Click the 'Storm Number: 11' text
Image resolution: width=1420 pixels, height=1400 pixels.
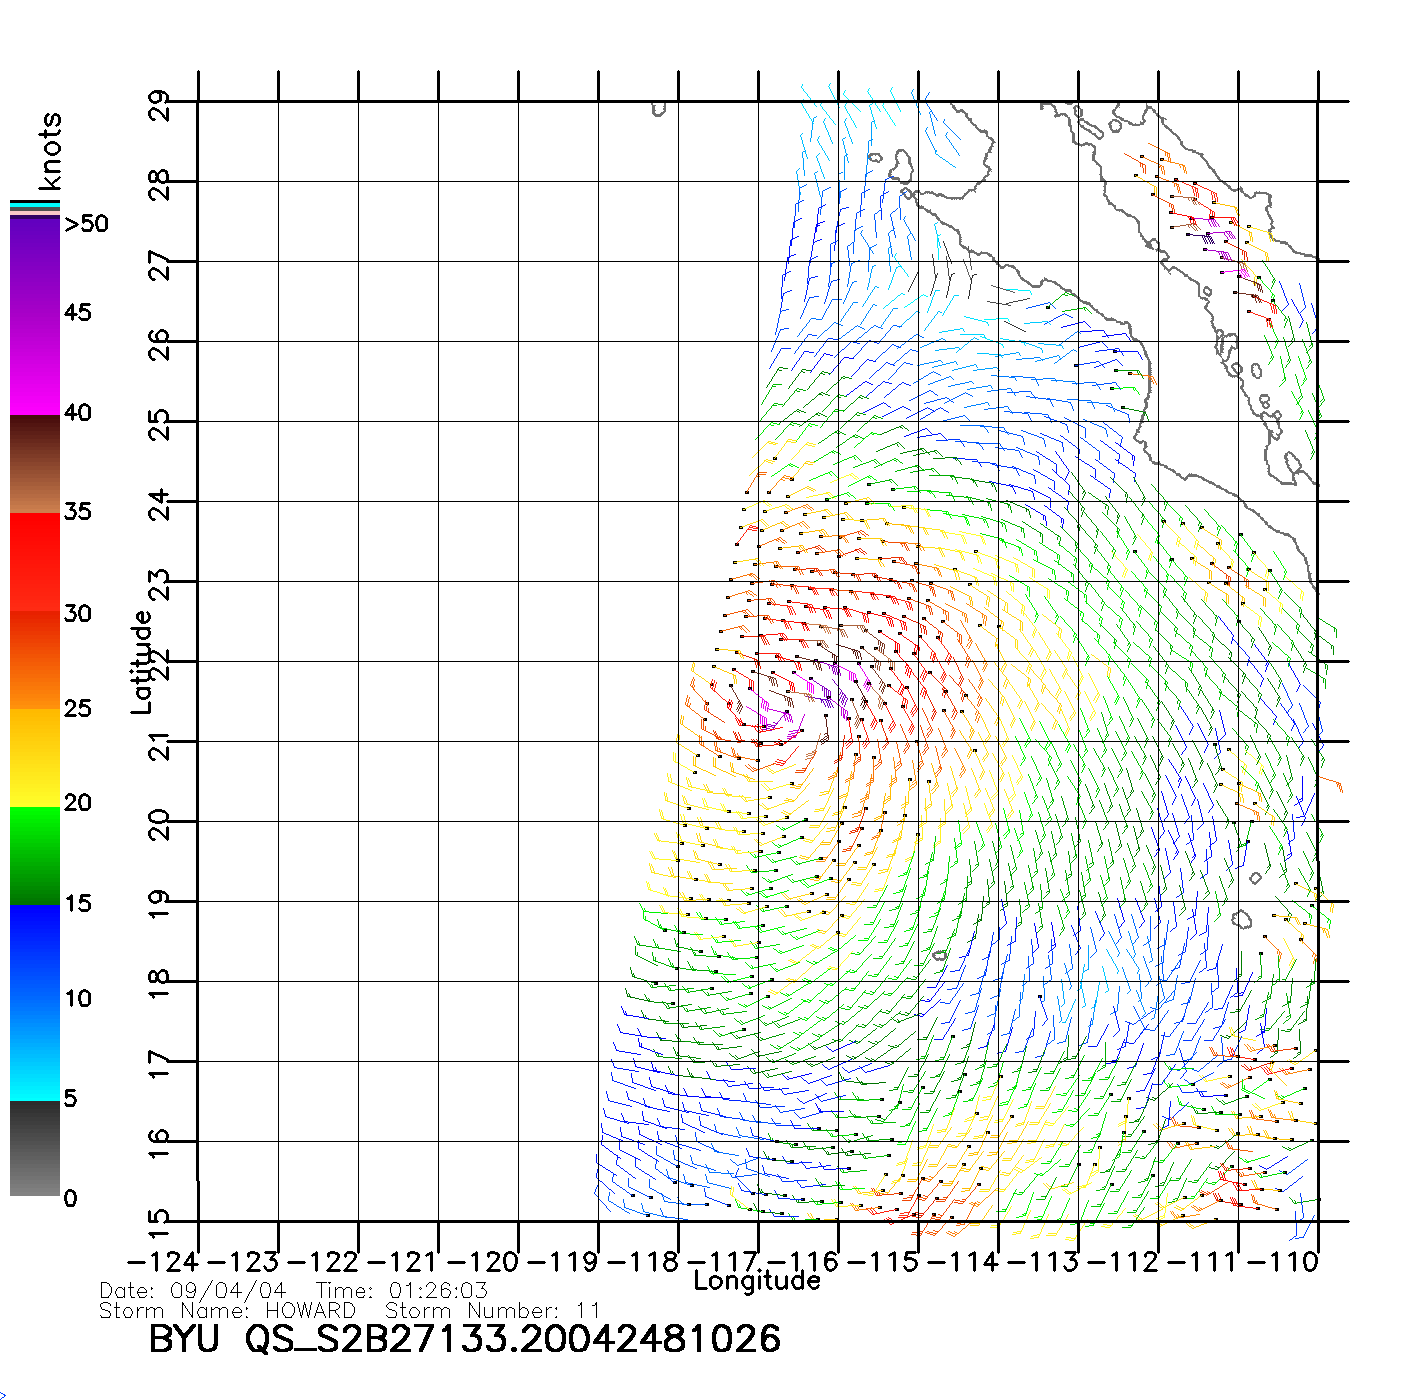click(x=492, y=1310)
